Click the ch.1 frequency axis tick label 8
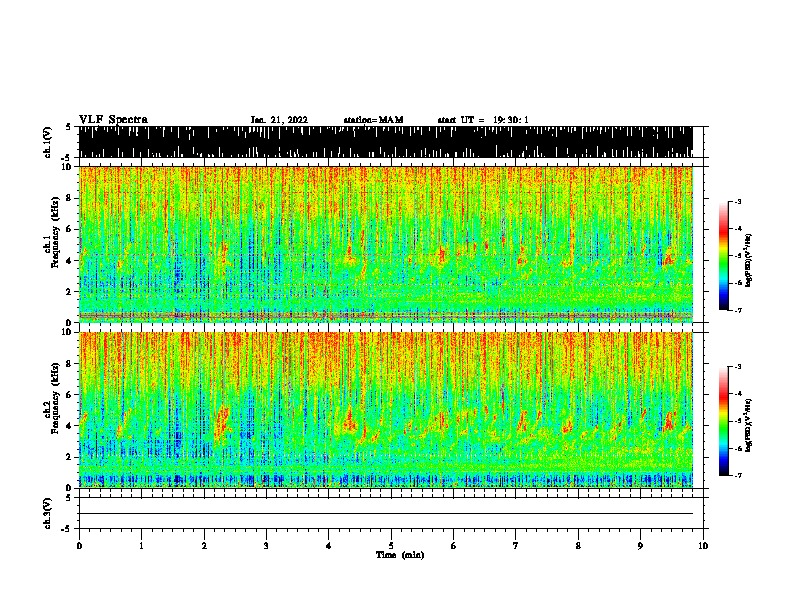Screen dimensions: 792x612 [69, 198]
